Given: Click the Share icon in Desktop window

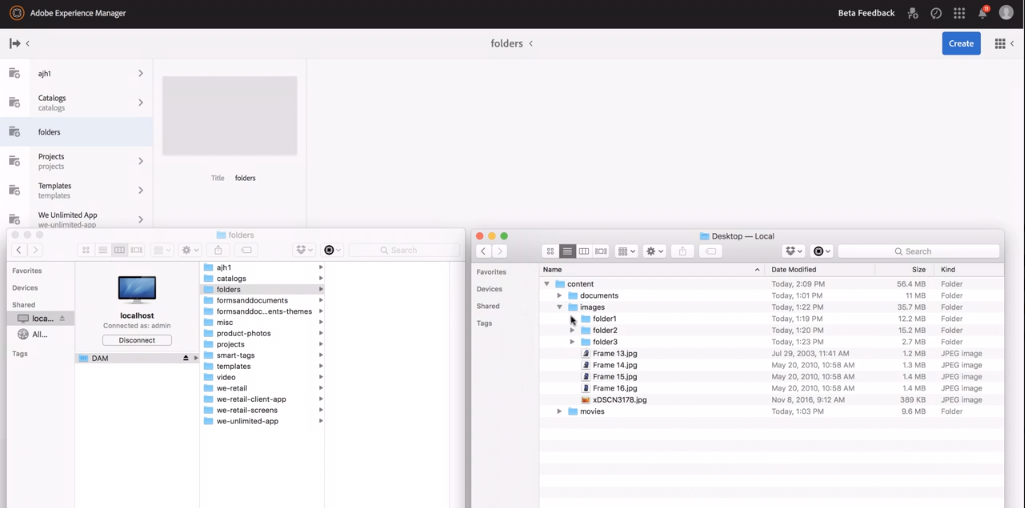Looking at the screenshot, I should pyautogui.click(x=682, y=251).
